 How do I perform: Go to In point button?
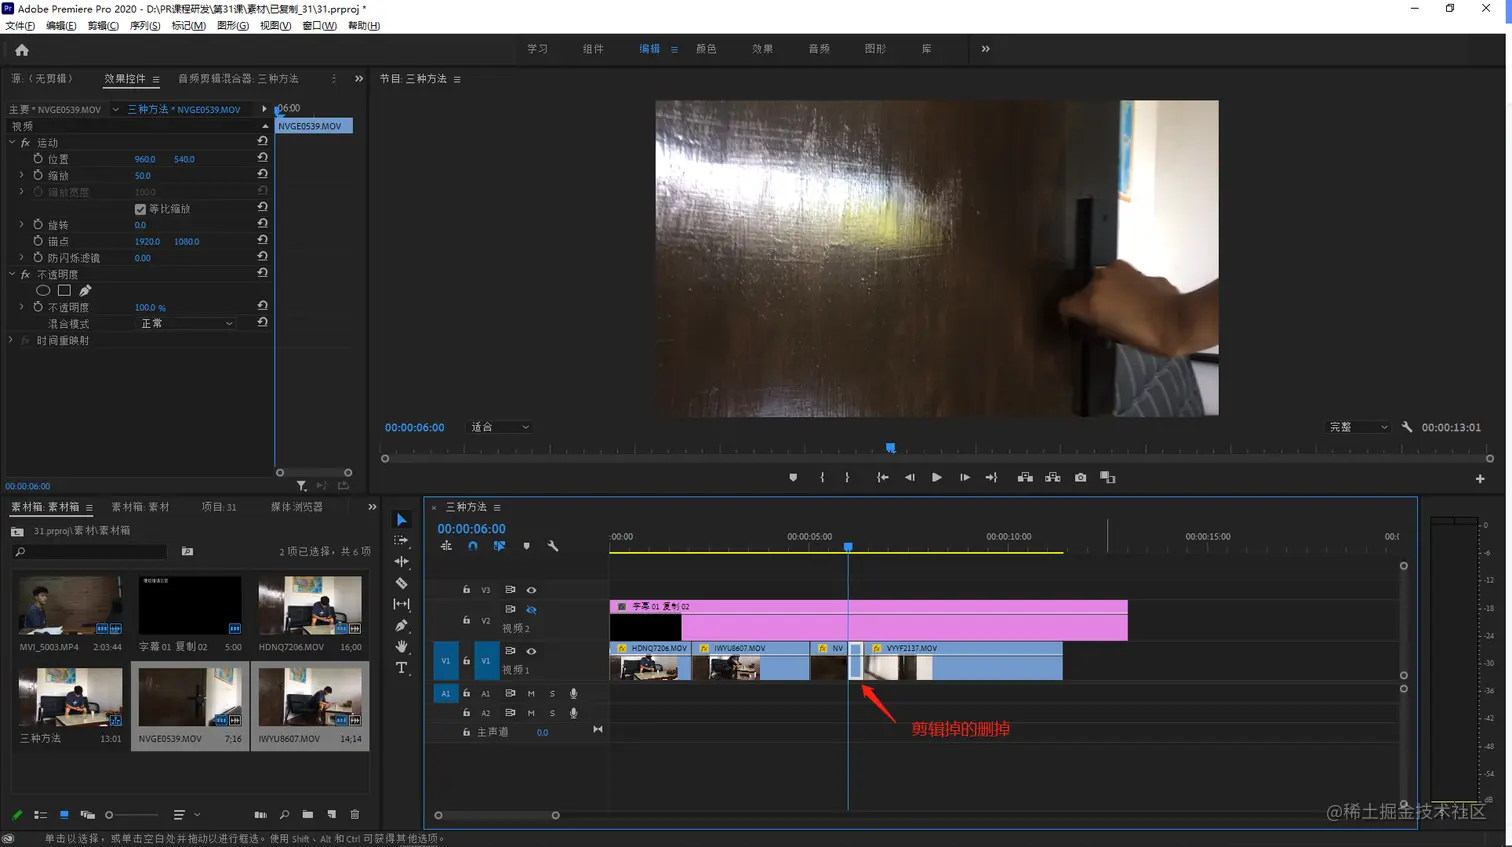coord(882,478)
